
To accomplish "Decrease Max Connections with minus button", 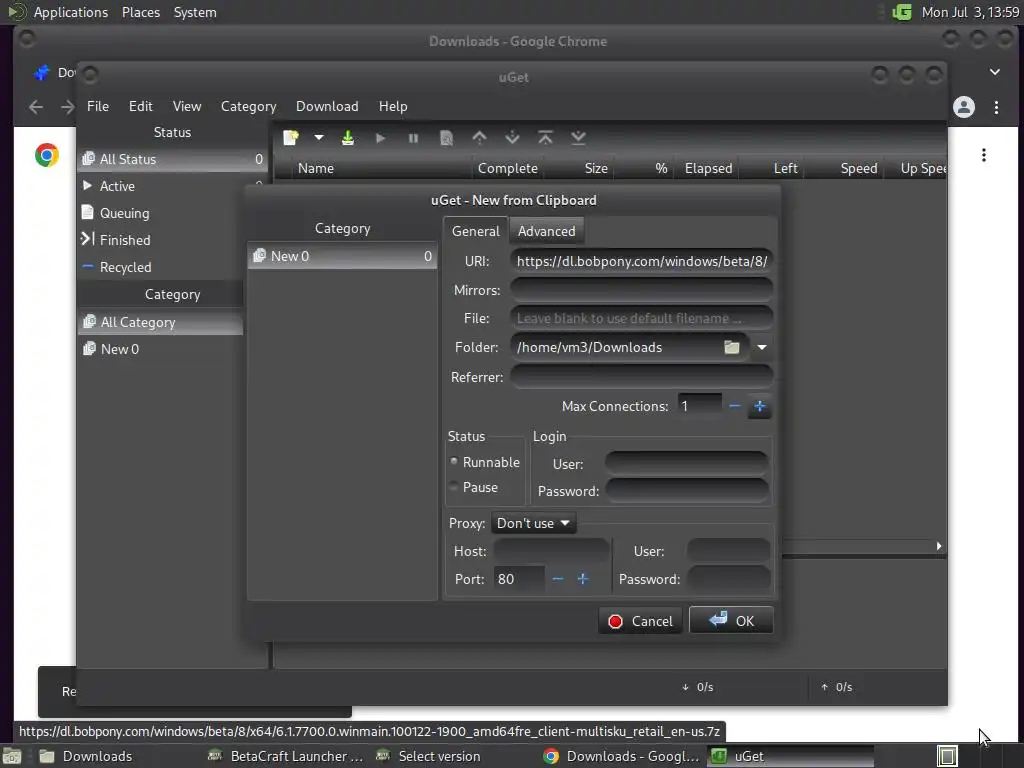I will [735, 406].
